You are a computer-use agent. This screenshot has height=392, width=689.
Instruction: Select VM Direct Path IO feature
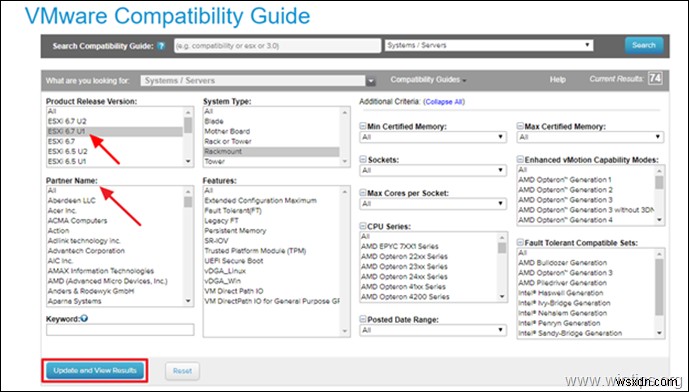(271, 291)
